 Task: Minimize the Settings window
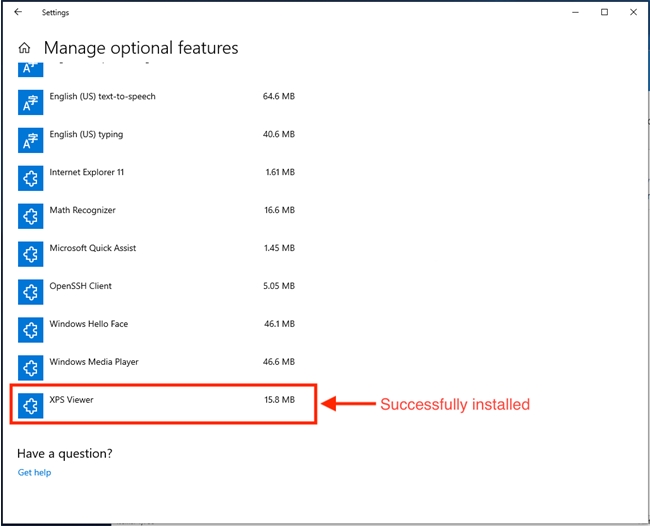[575, 12]
